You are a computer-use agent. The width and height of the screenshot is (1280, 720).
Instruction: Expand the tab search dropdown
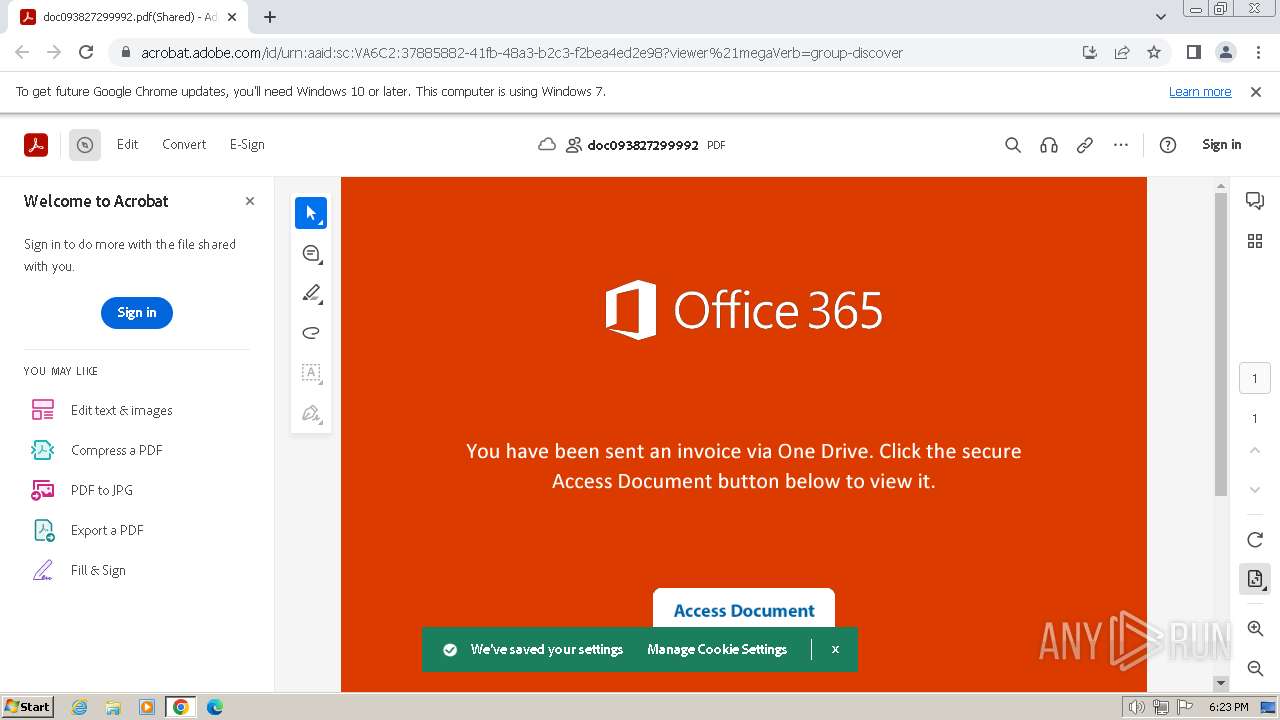[1160, 17]
